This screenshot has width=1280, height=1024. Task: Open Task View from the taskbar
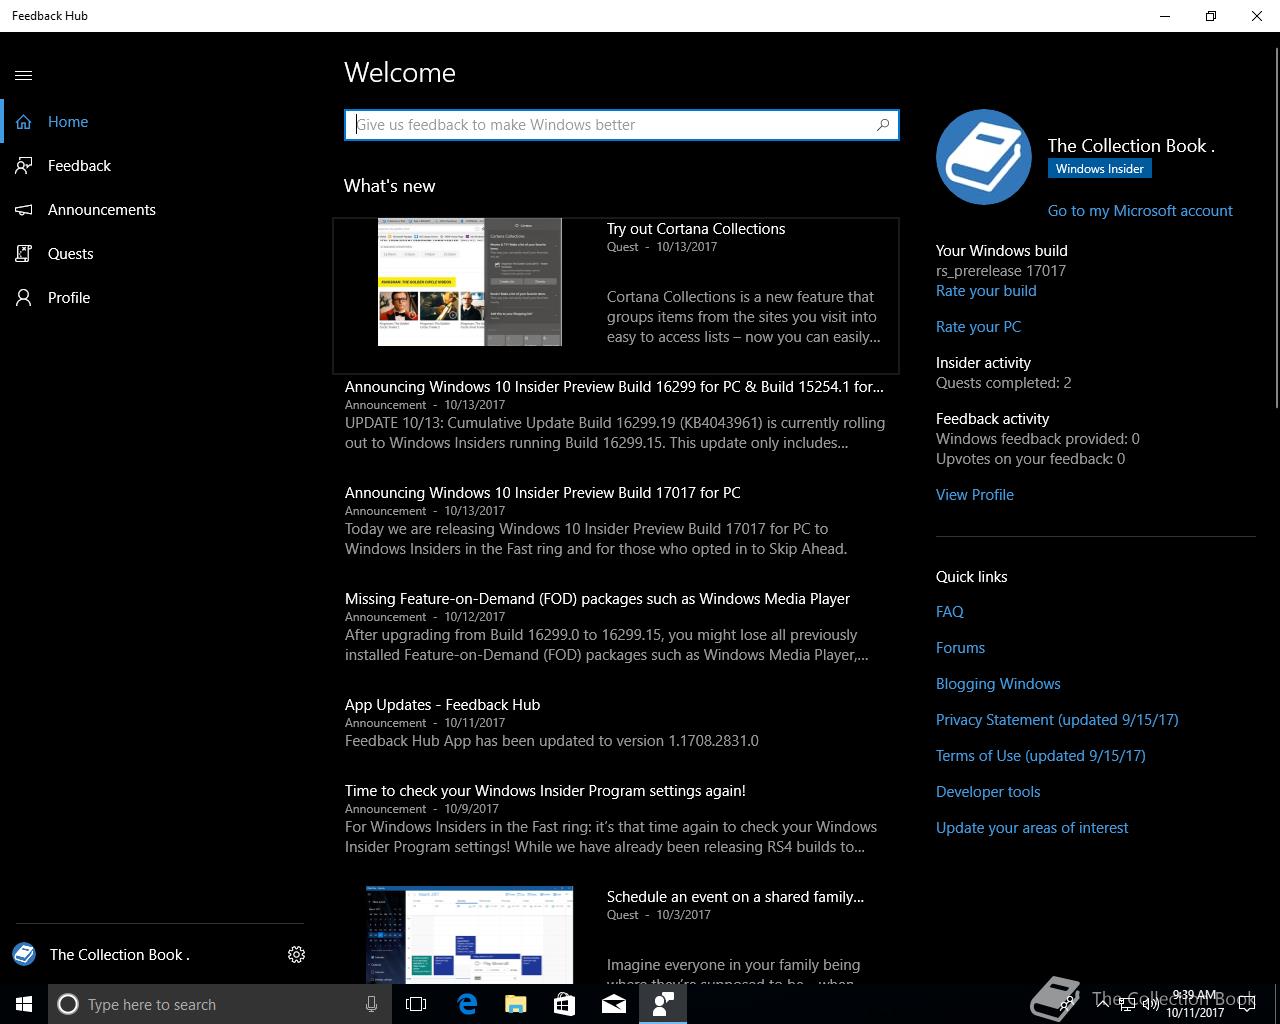(x=416, y=1004)
